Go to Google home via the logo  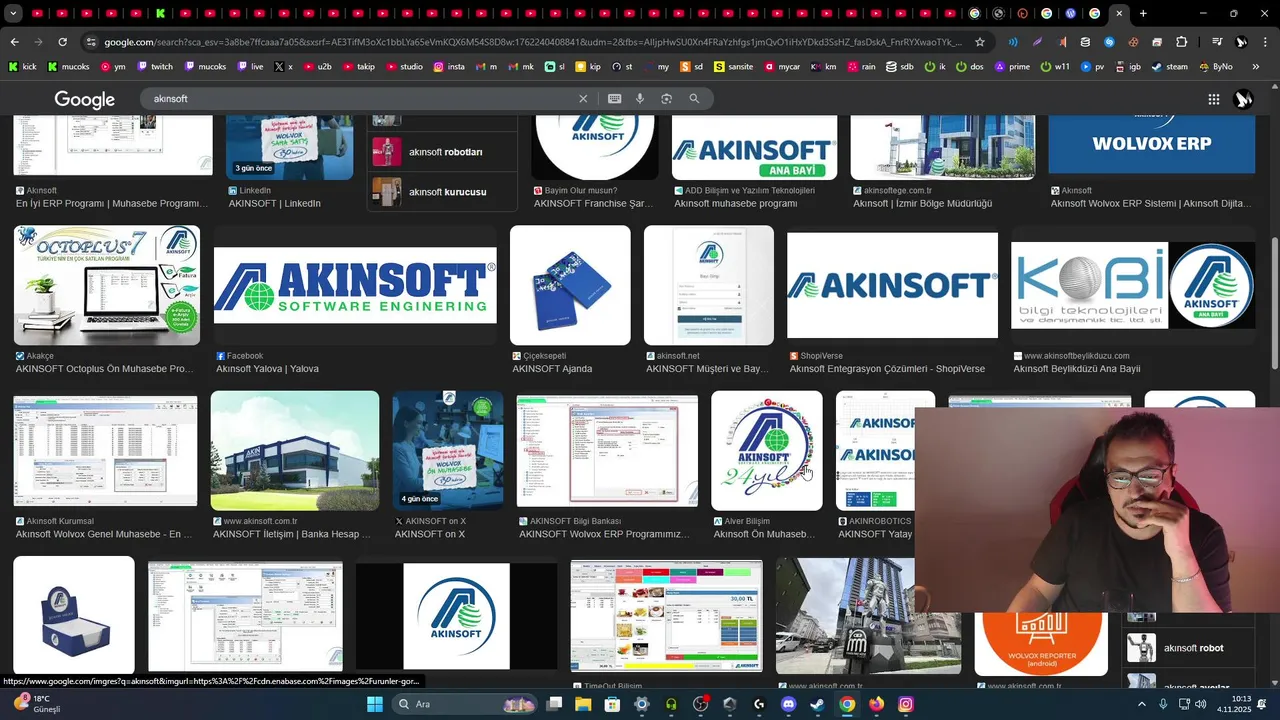tap(85, 100)
